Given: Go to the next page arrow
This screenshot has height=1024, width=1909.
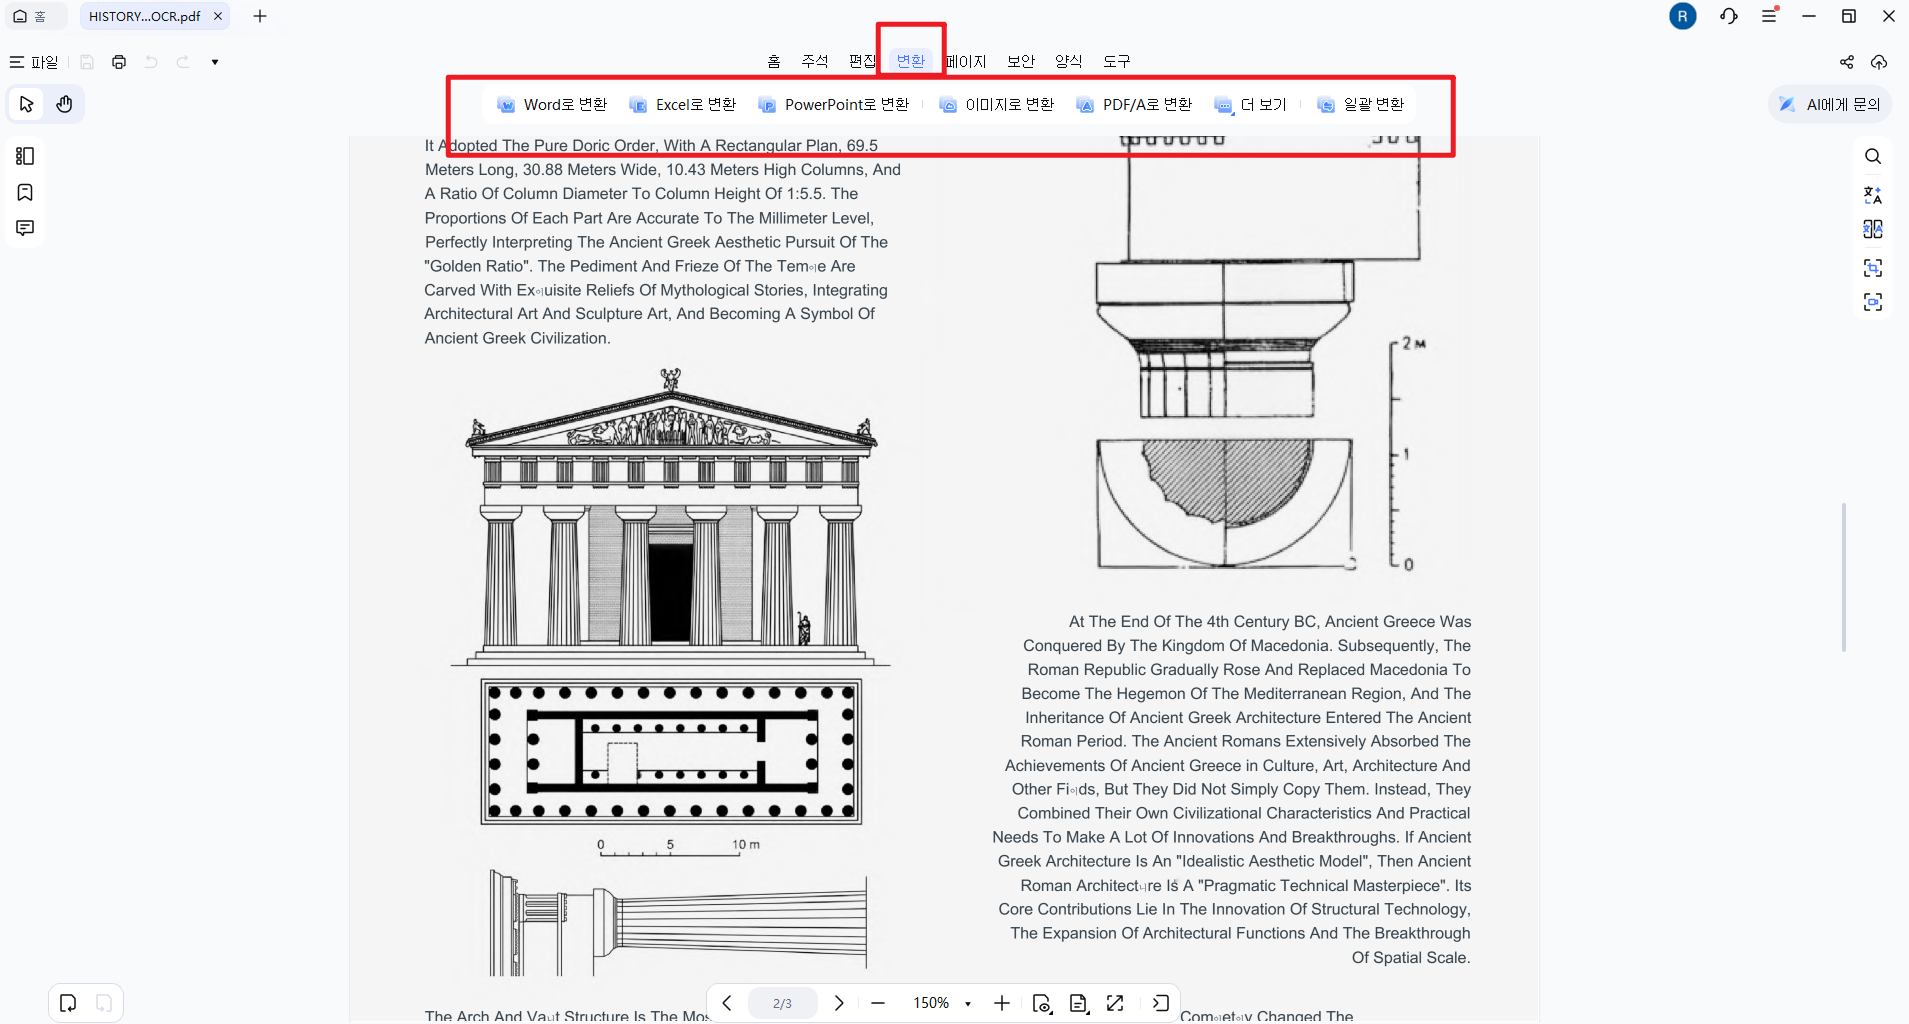Looking at the screenshot, I should 839,1003.
